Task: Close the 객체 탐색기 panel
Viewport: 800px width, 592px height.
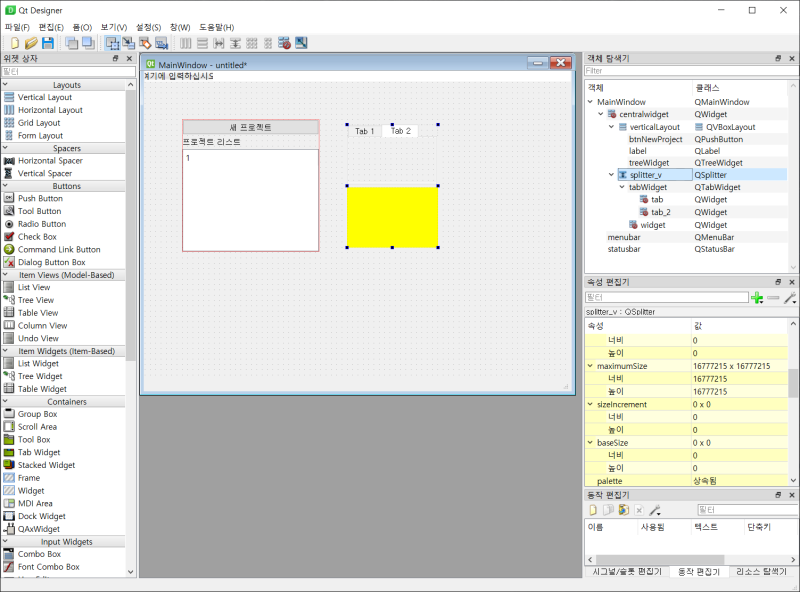Action: point(792,59)
